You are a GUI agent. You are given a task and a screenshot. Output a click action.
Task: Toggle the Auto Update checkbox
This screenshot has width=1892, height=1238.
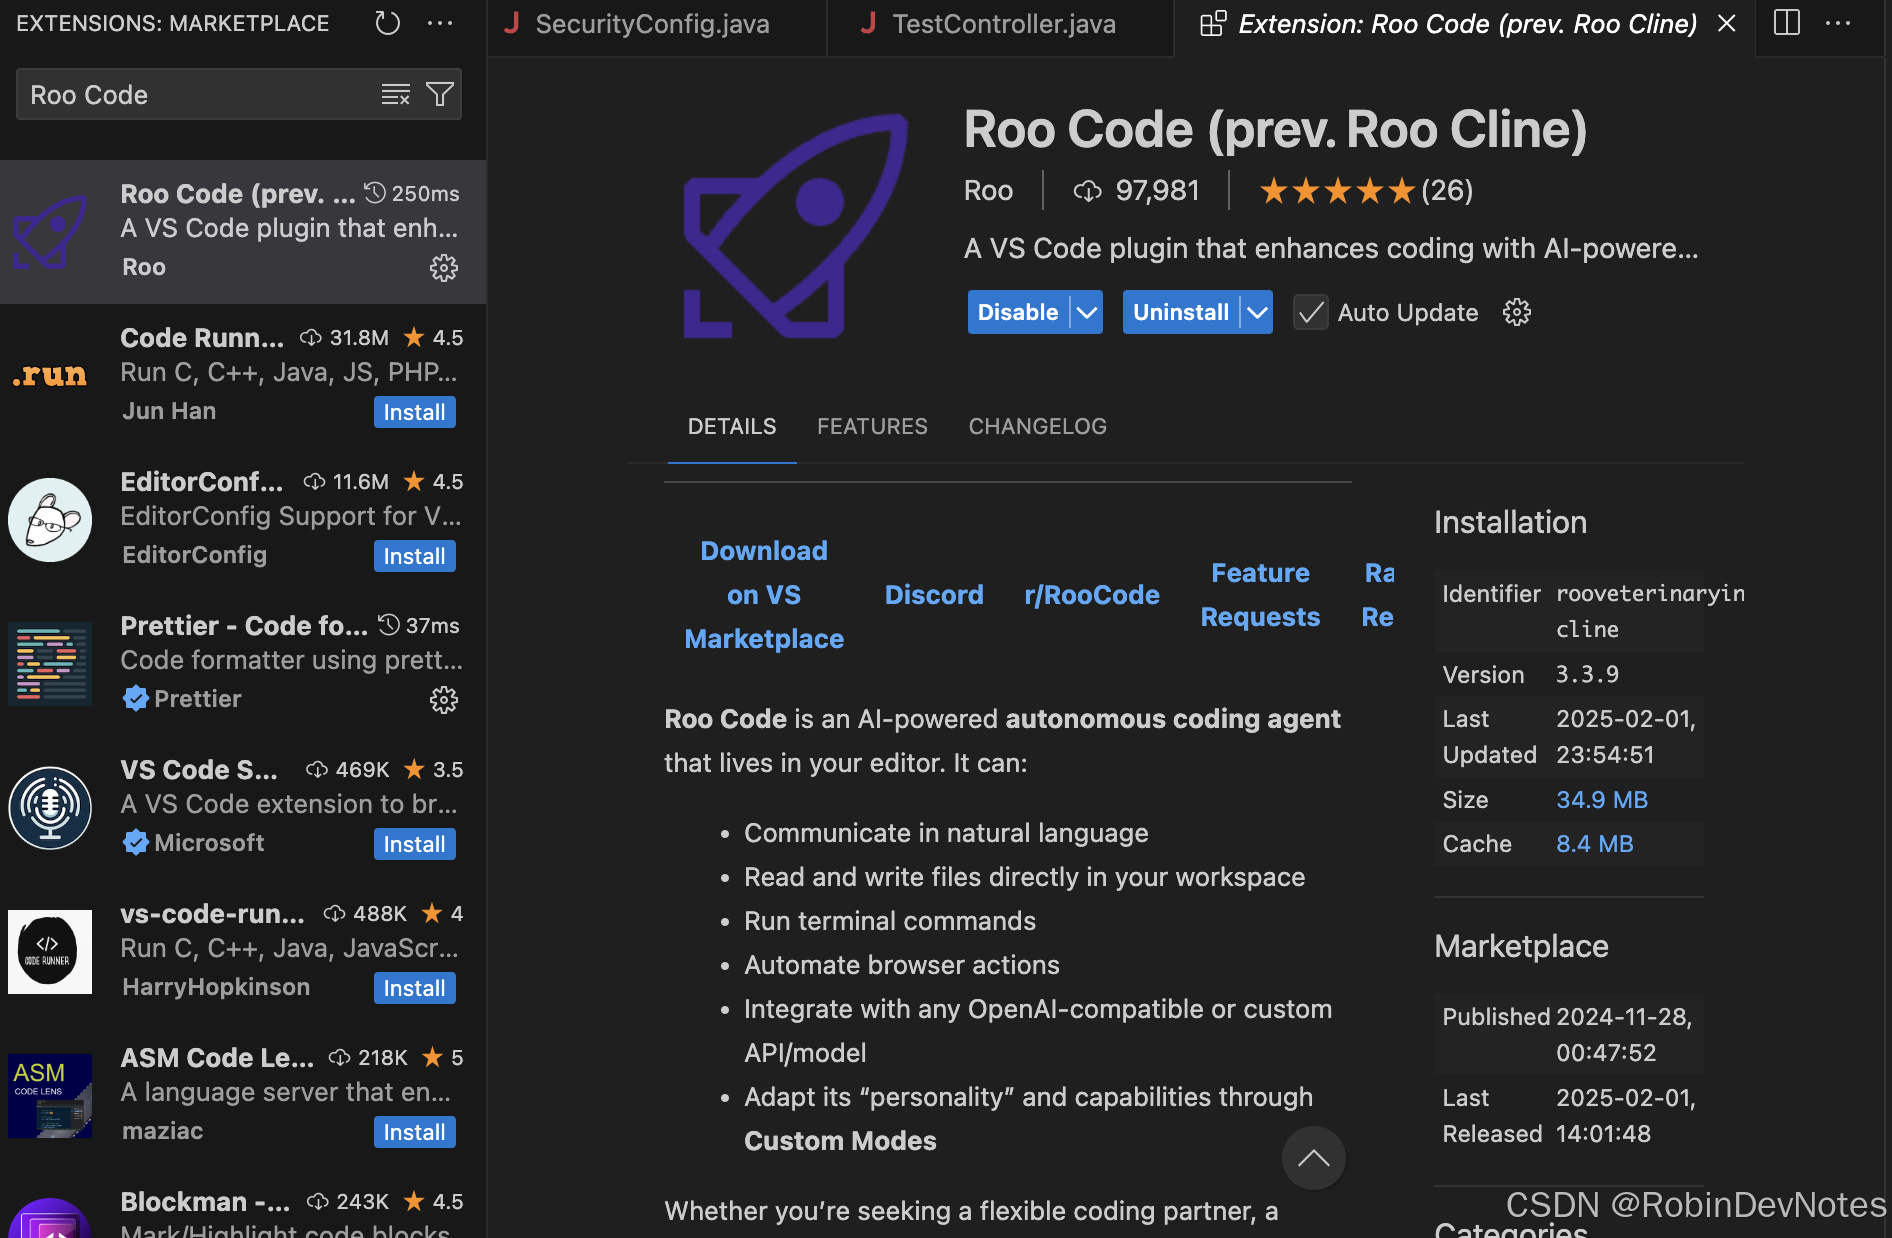(1311, 312)
